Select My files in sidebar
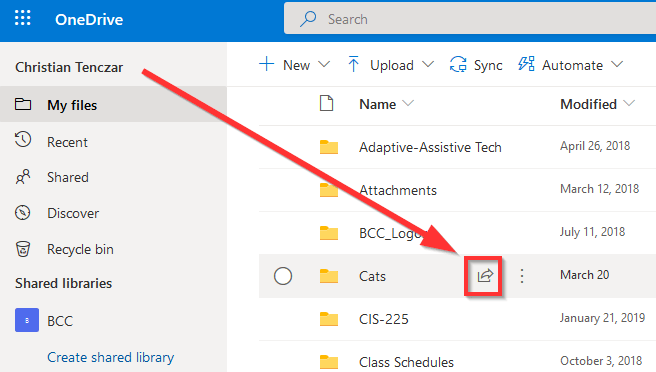 113,104
